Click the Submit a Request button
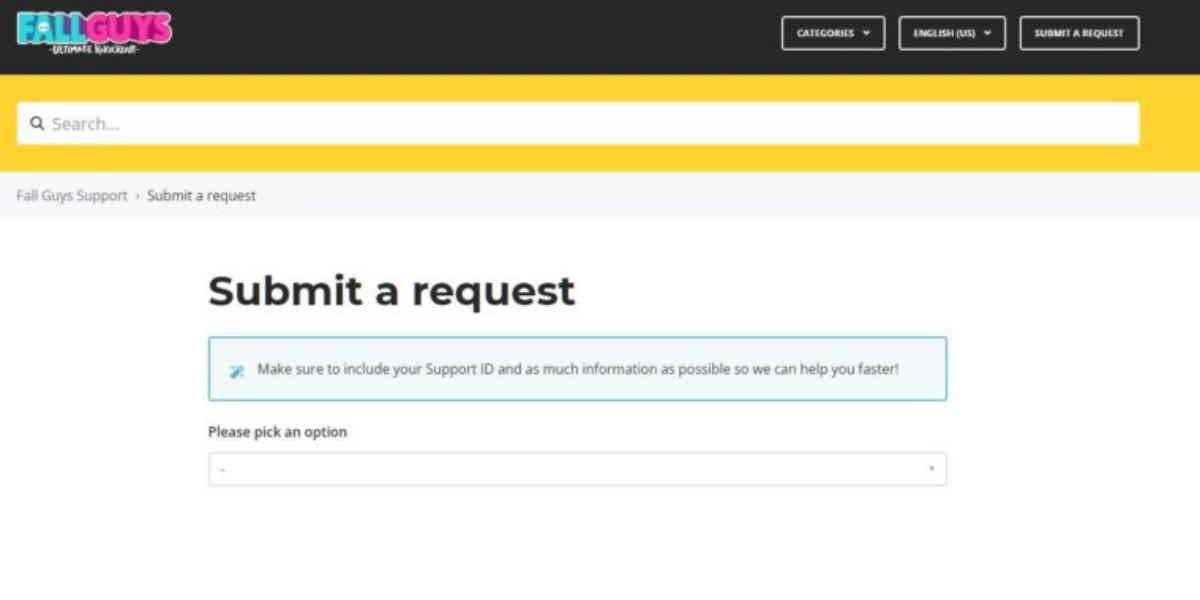Image resolution: width=1200 pixels, height=600 pixels. pyautogui.click(x=1079, y=33)
